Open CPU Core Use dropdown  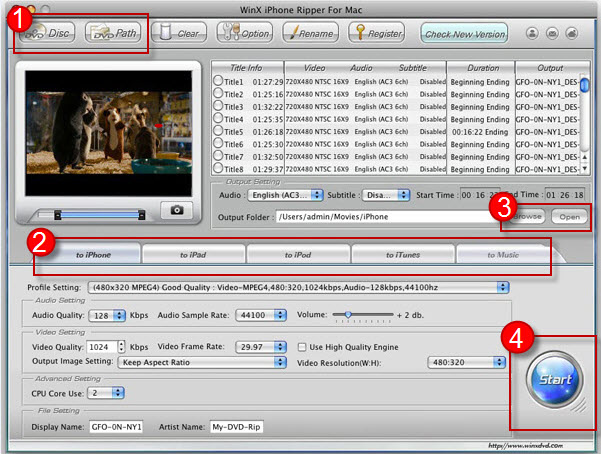[x=106, y=393]
